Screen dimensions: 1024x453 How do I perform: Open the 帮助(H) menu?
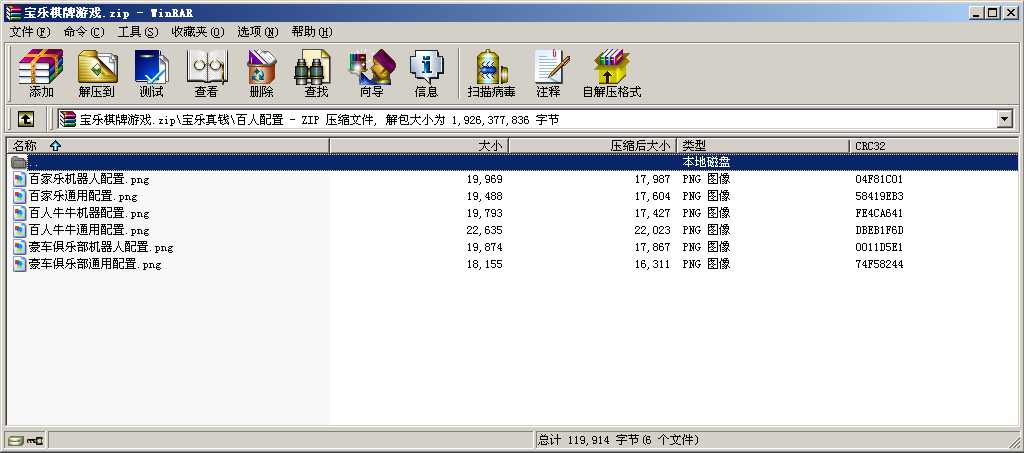tap(312, 31)
